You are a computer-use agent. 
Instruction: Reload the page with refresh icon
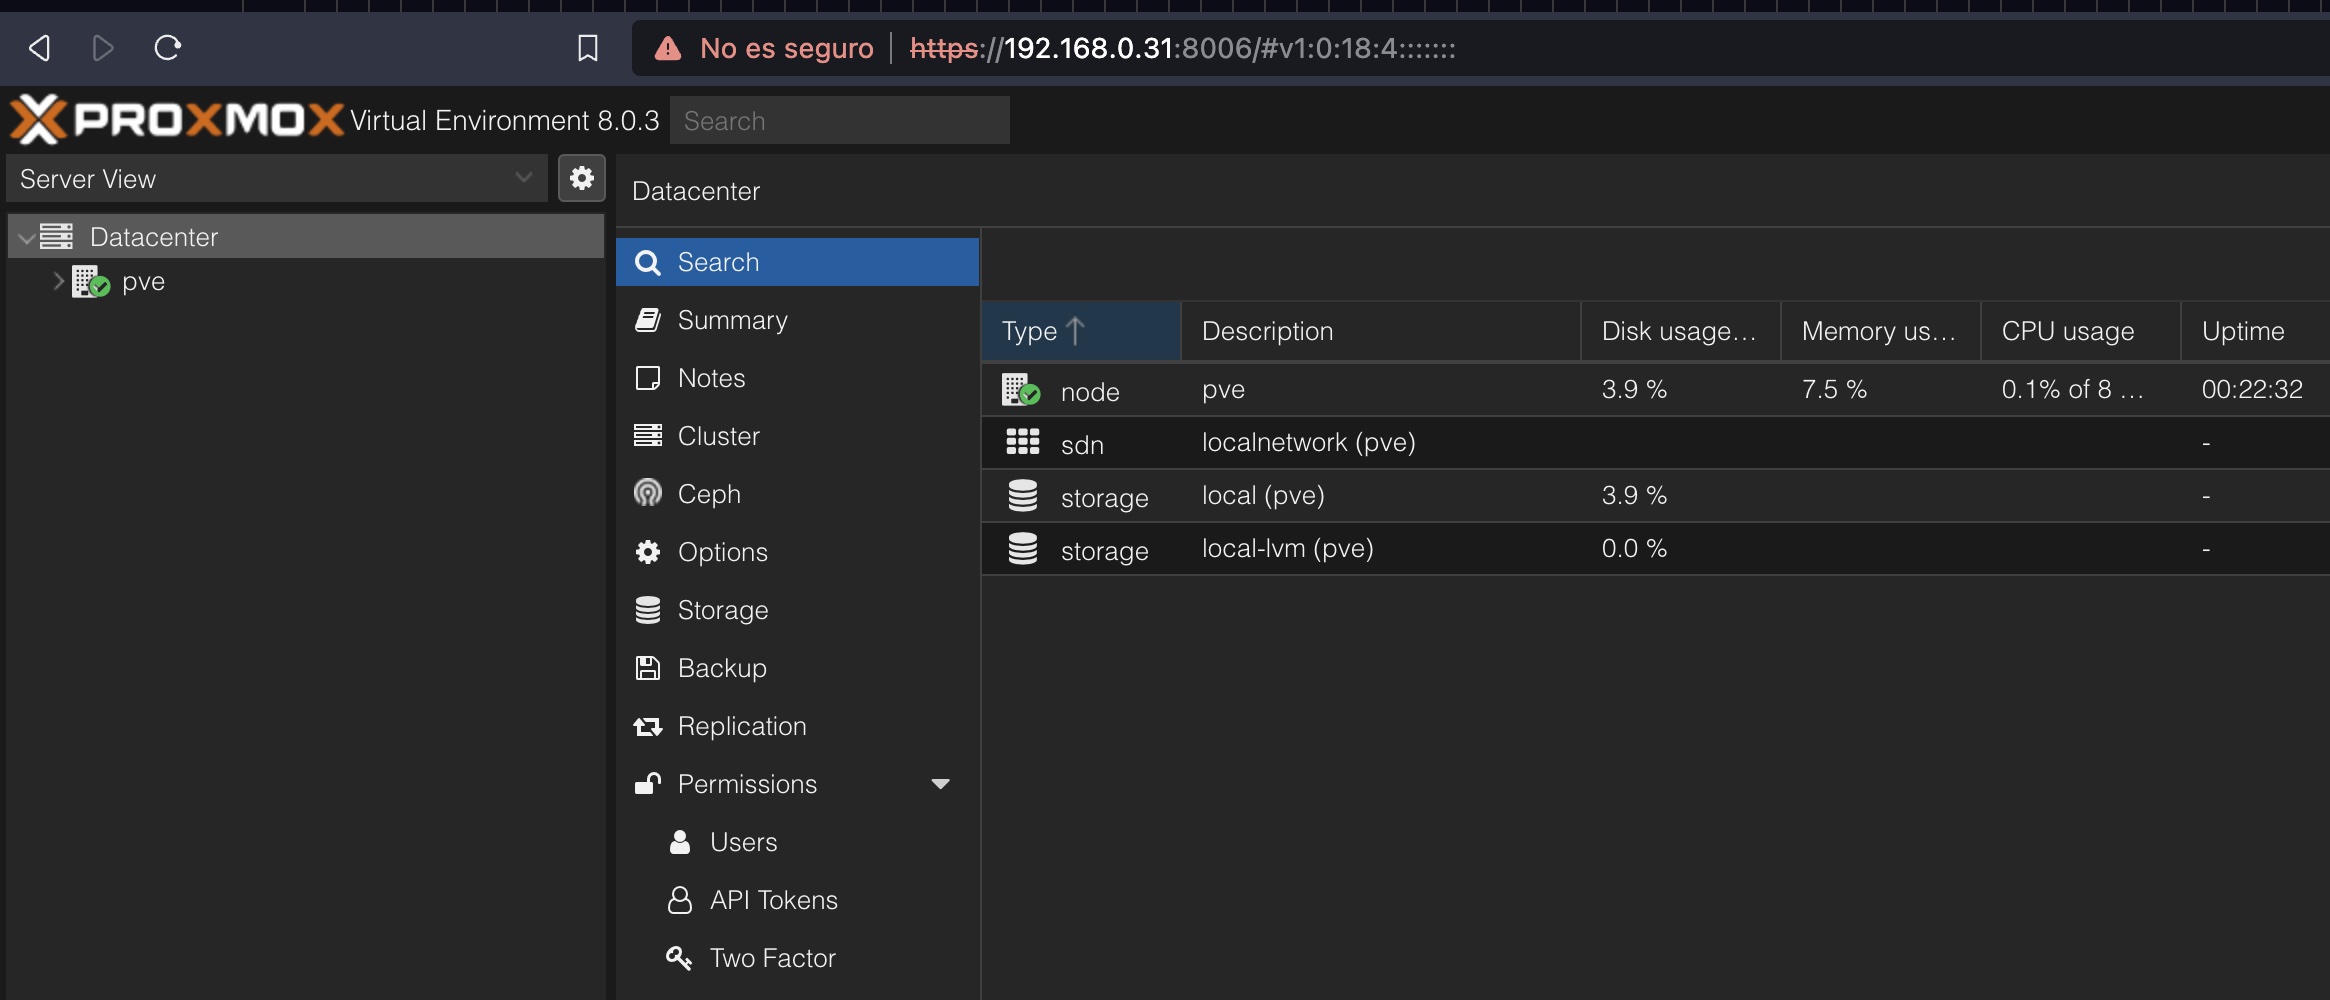(167, 48)
